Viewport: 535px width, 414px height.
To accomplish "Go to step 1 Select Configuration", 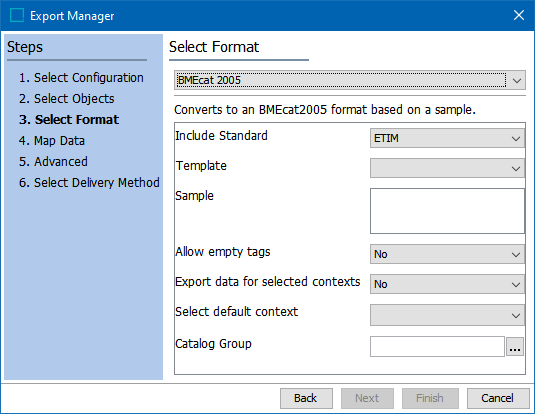I will 81,78.
